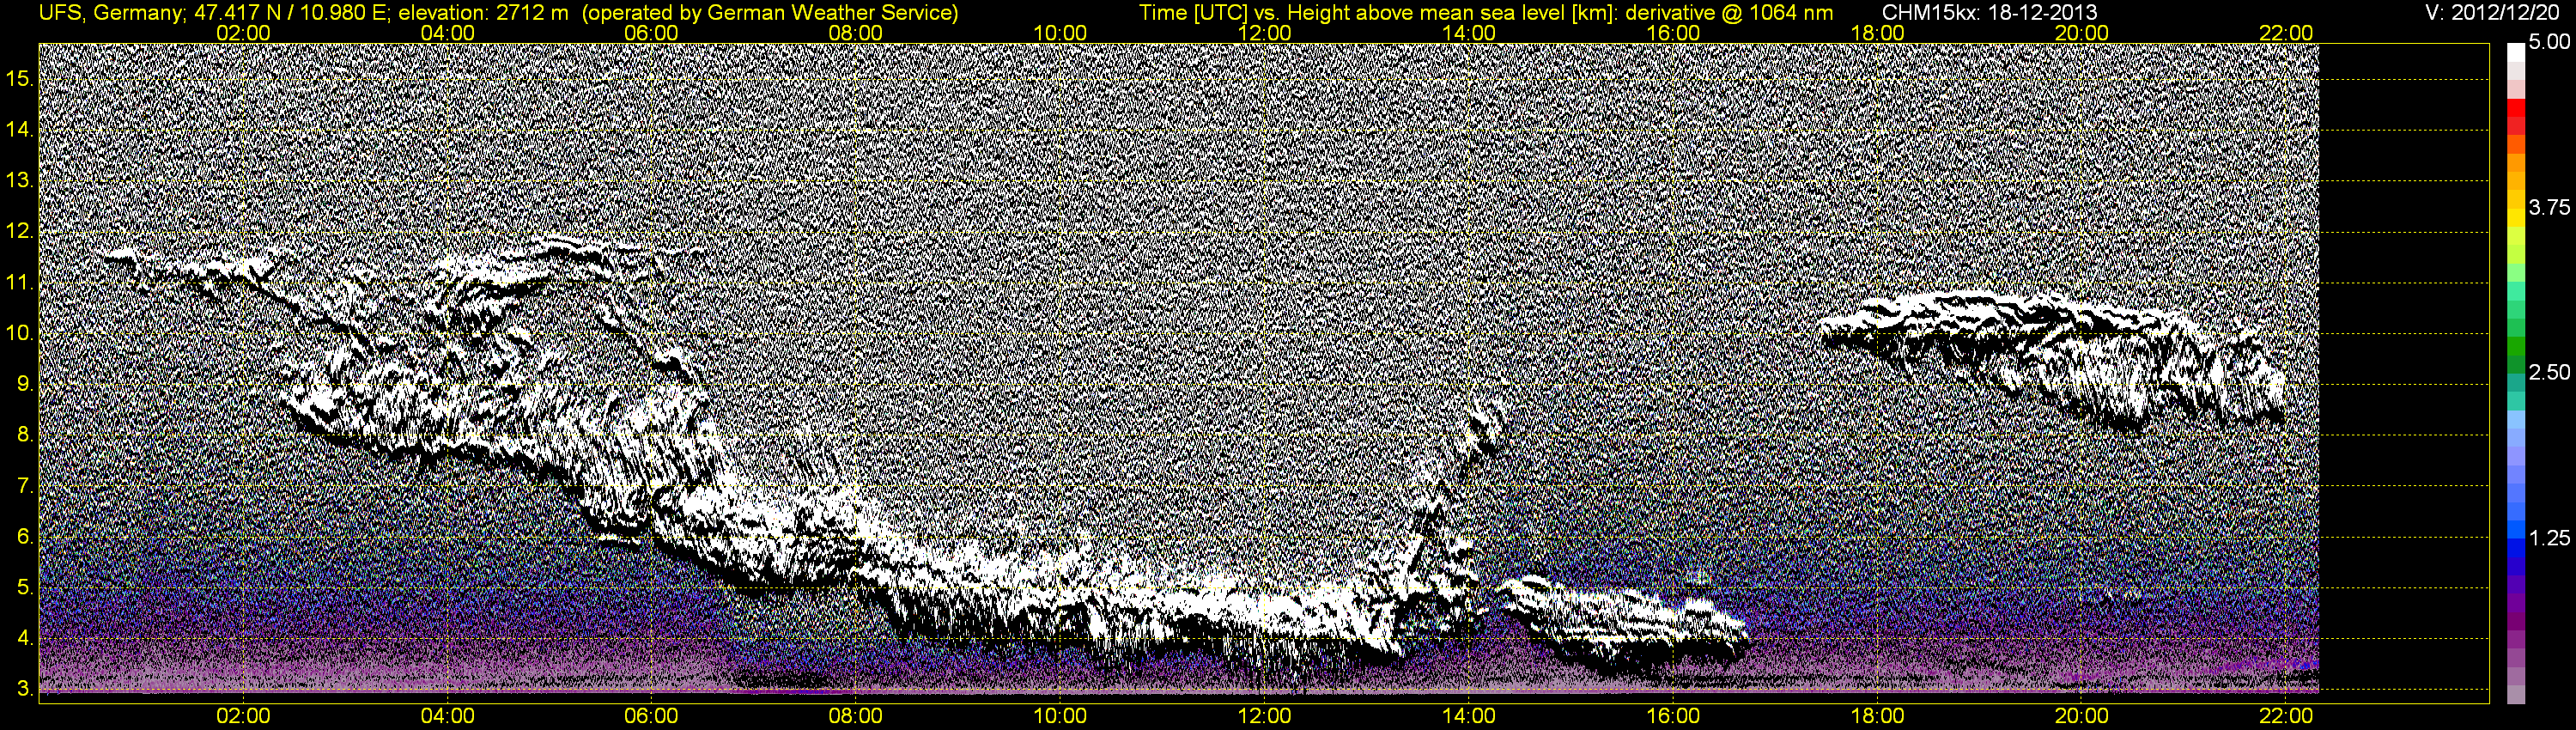The image size is (2576, 730).
Task: Click the 06:00 label on the top time axis
Action: point(652,33)
